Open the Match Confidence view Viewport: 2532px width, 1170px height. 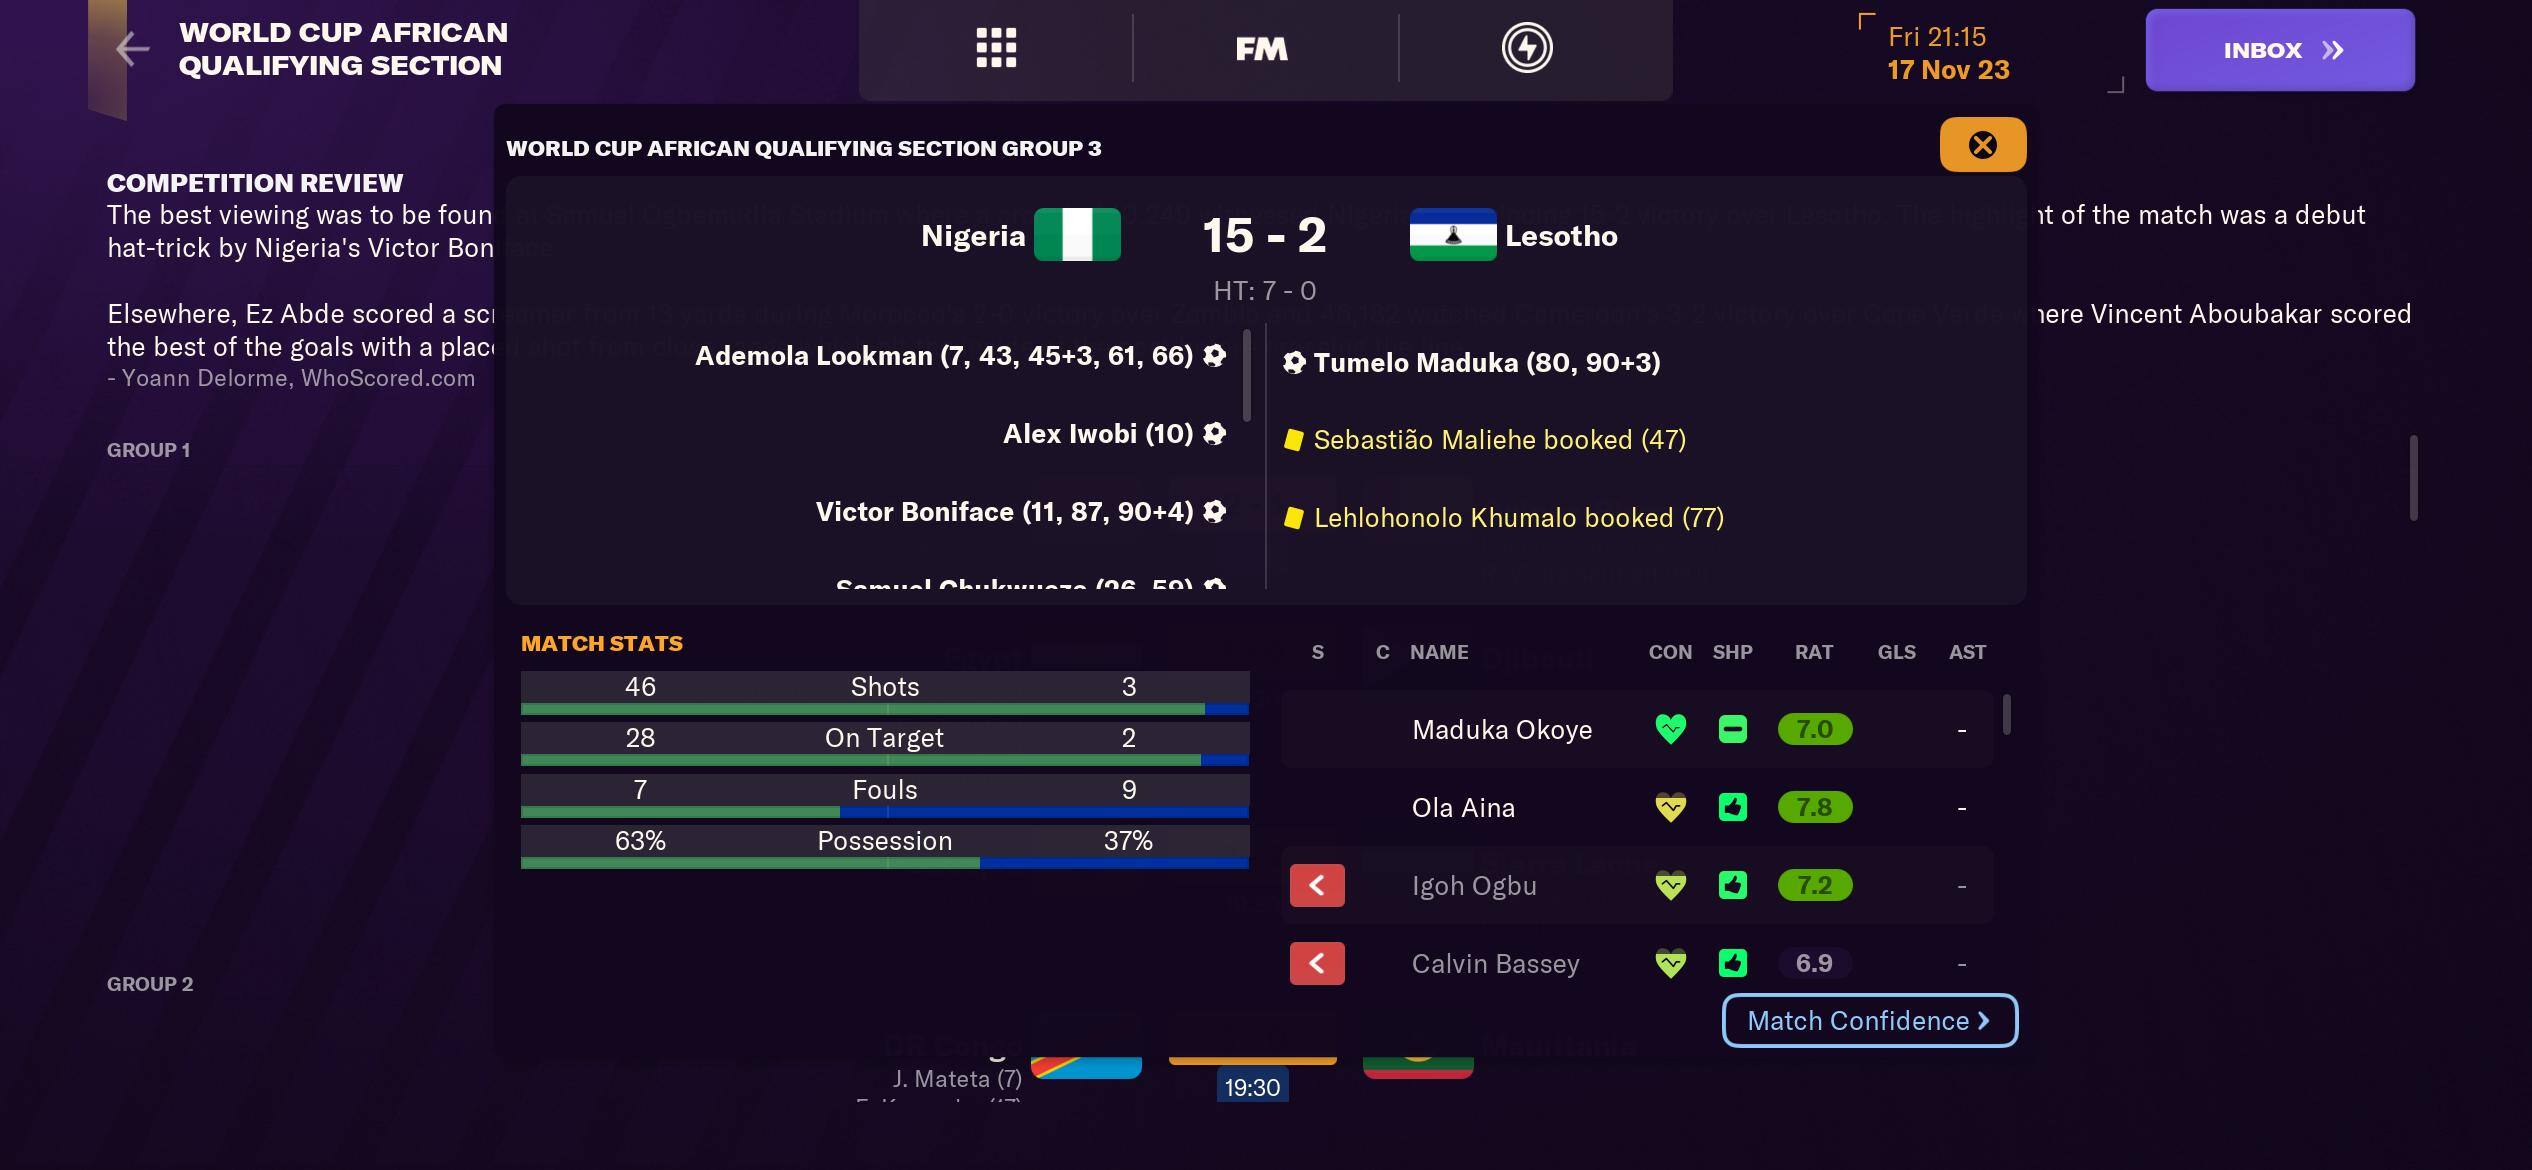[1869, 1021]
